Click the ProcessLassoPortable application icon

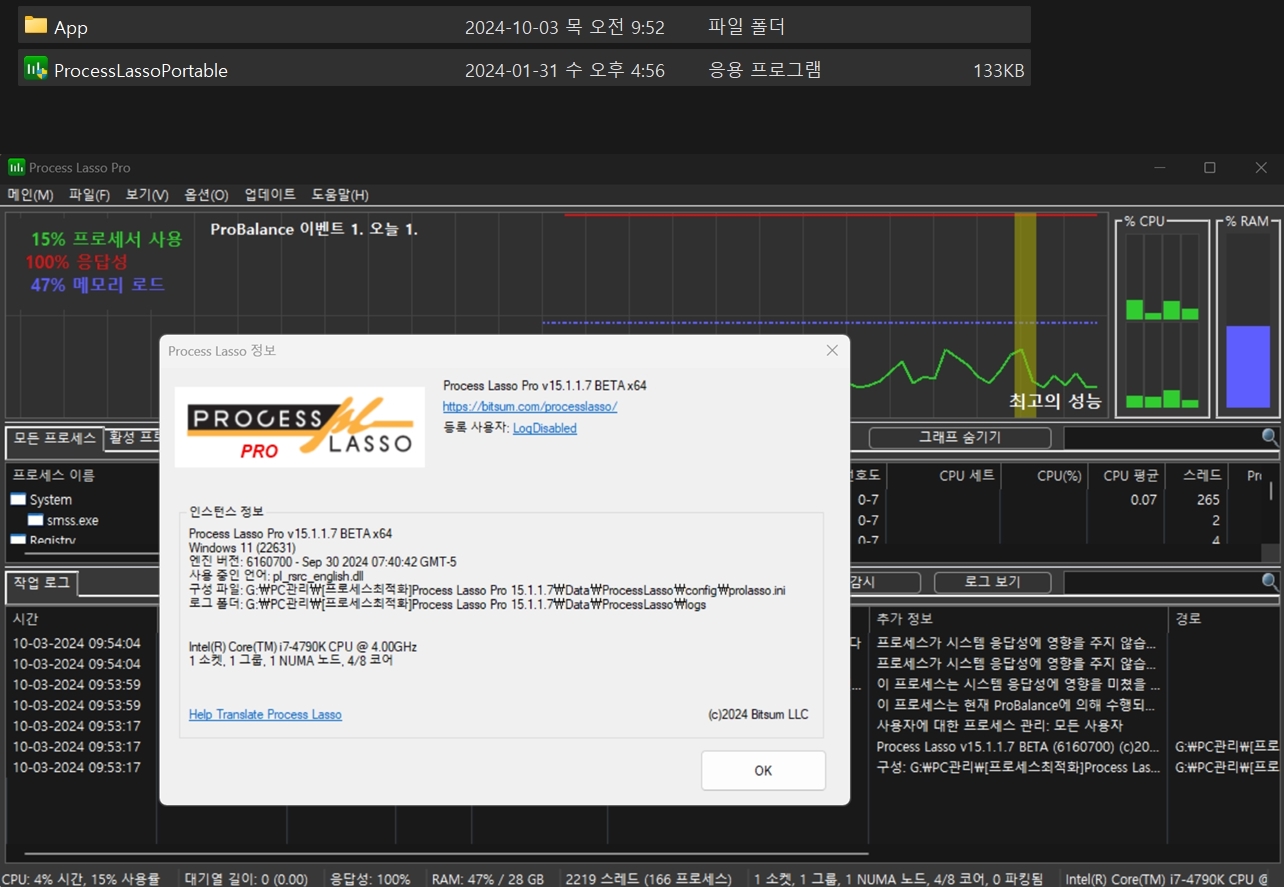[35, 69]
